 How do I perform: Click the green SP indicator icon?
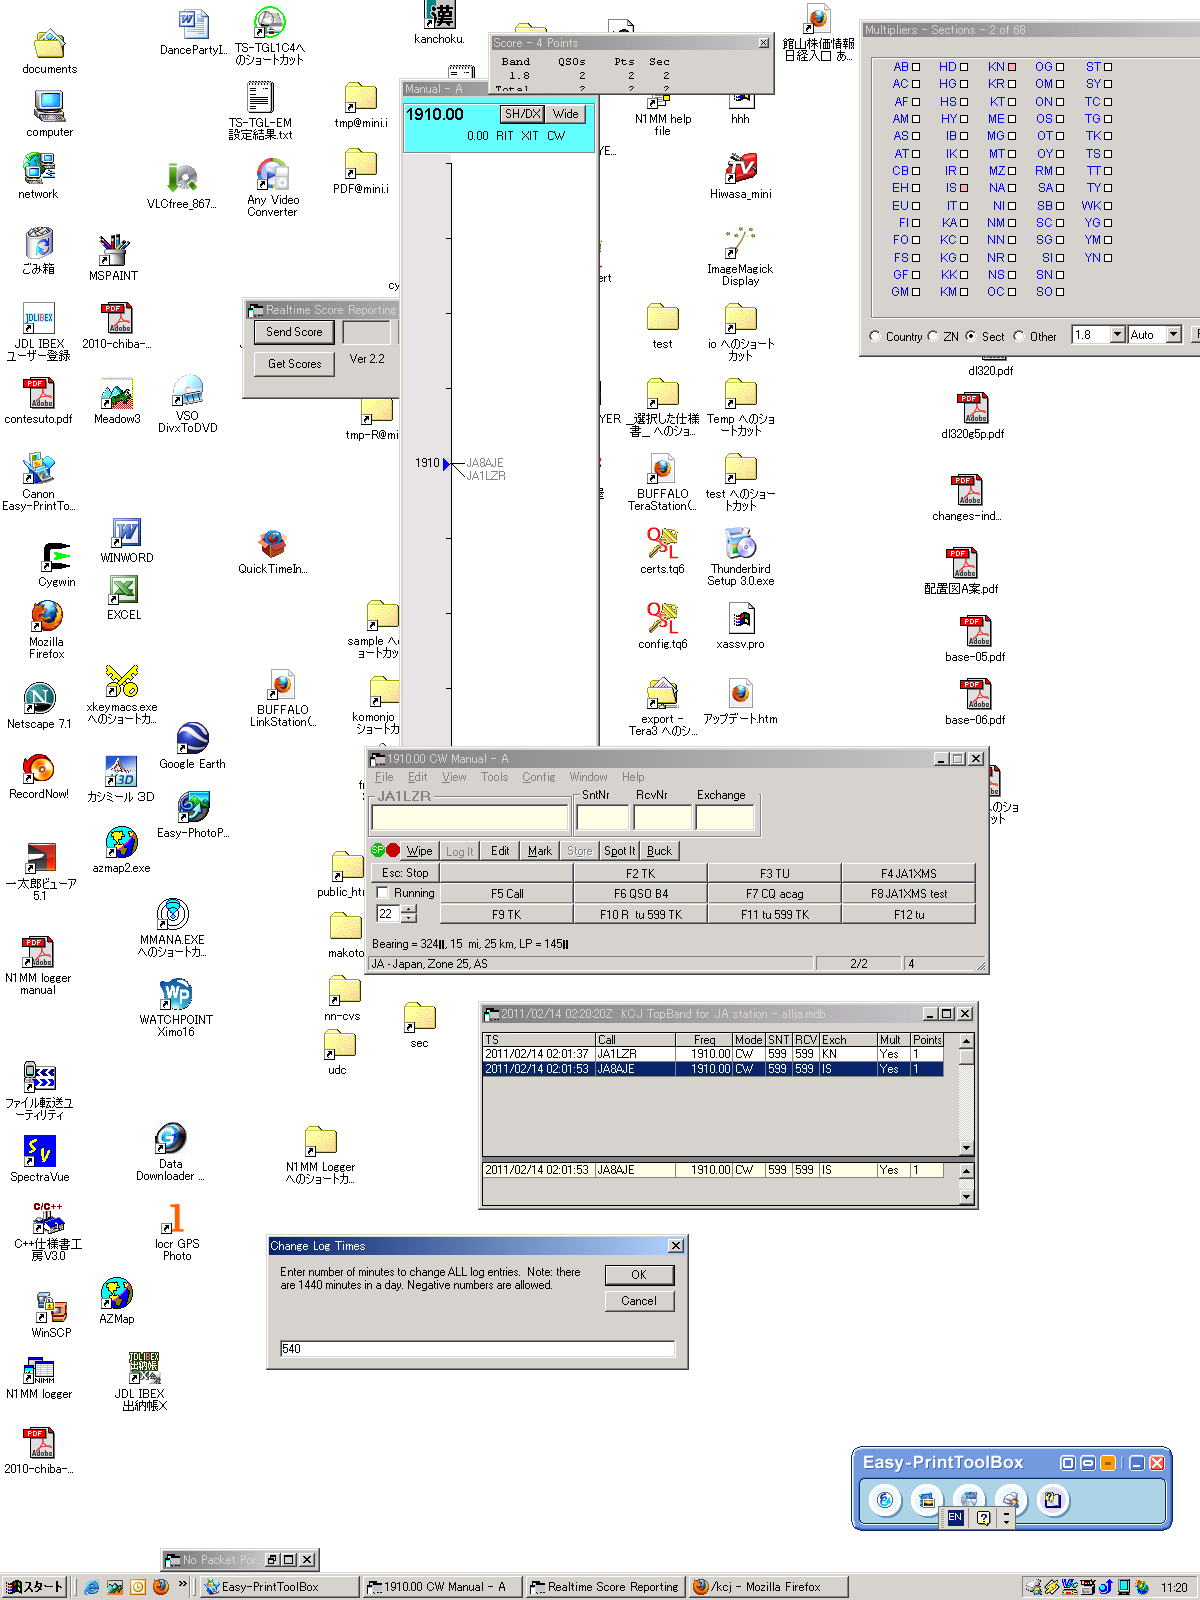[378, 850]
